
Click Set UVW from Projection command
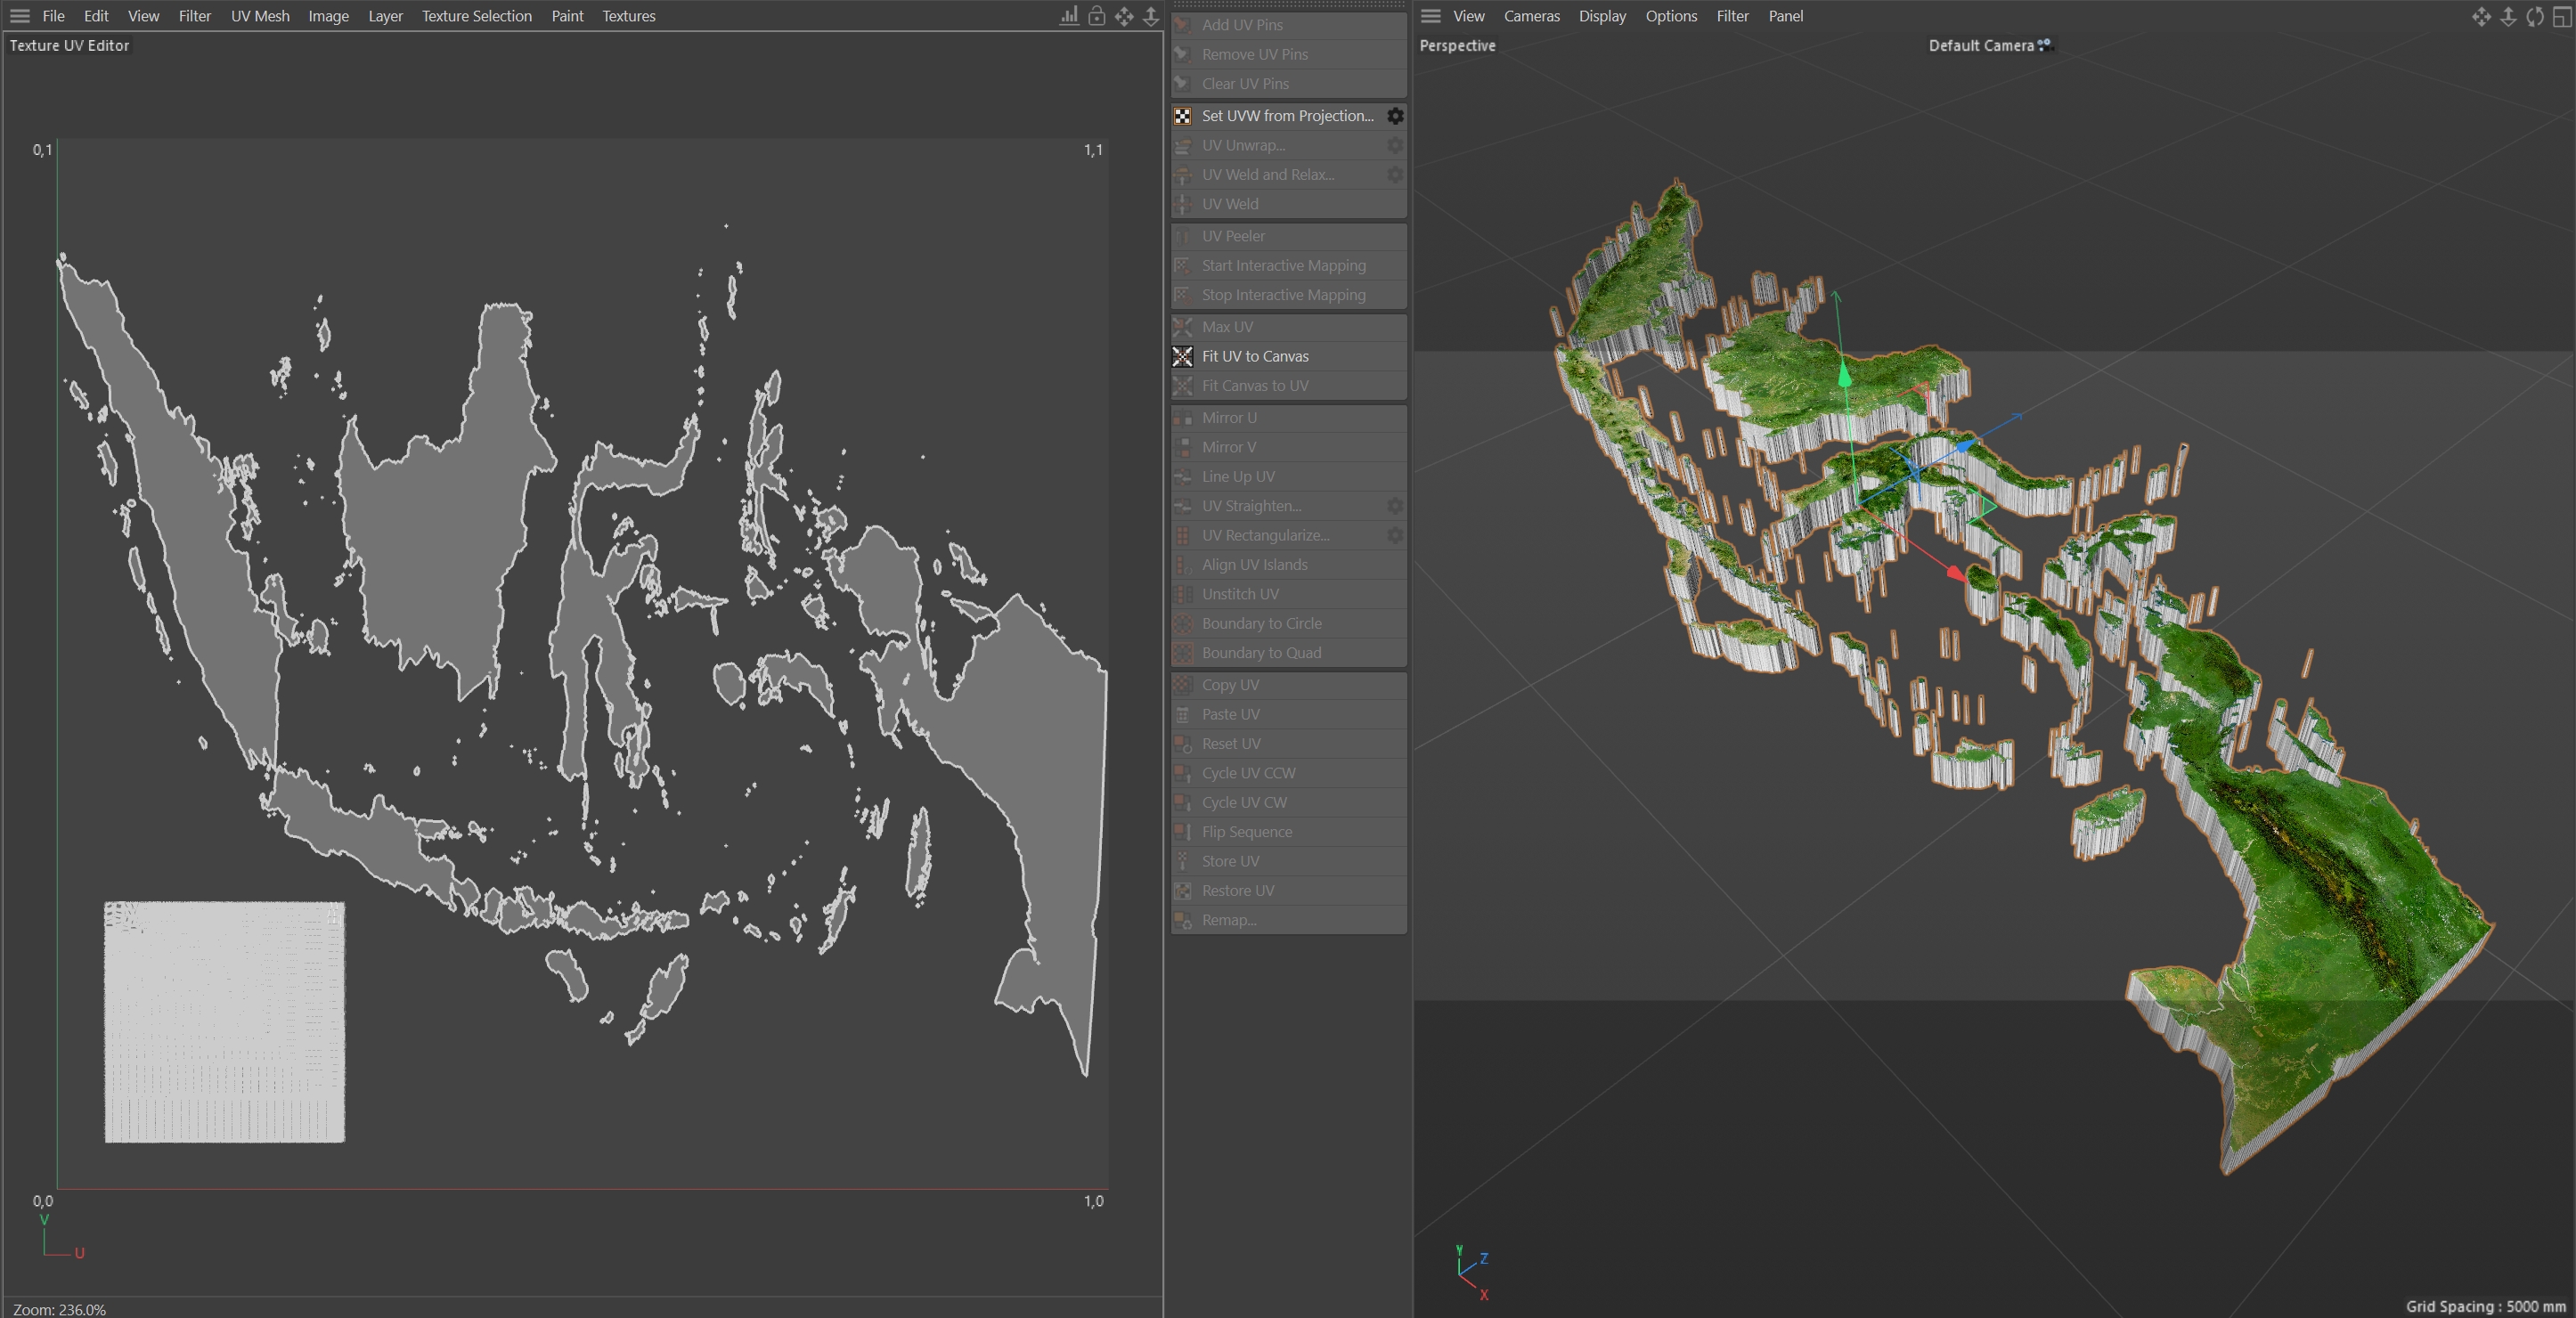[x=1287, y=116]
